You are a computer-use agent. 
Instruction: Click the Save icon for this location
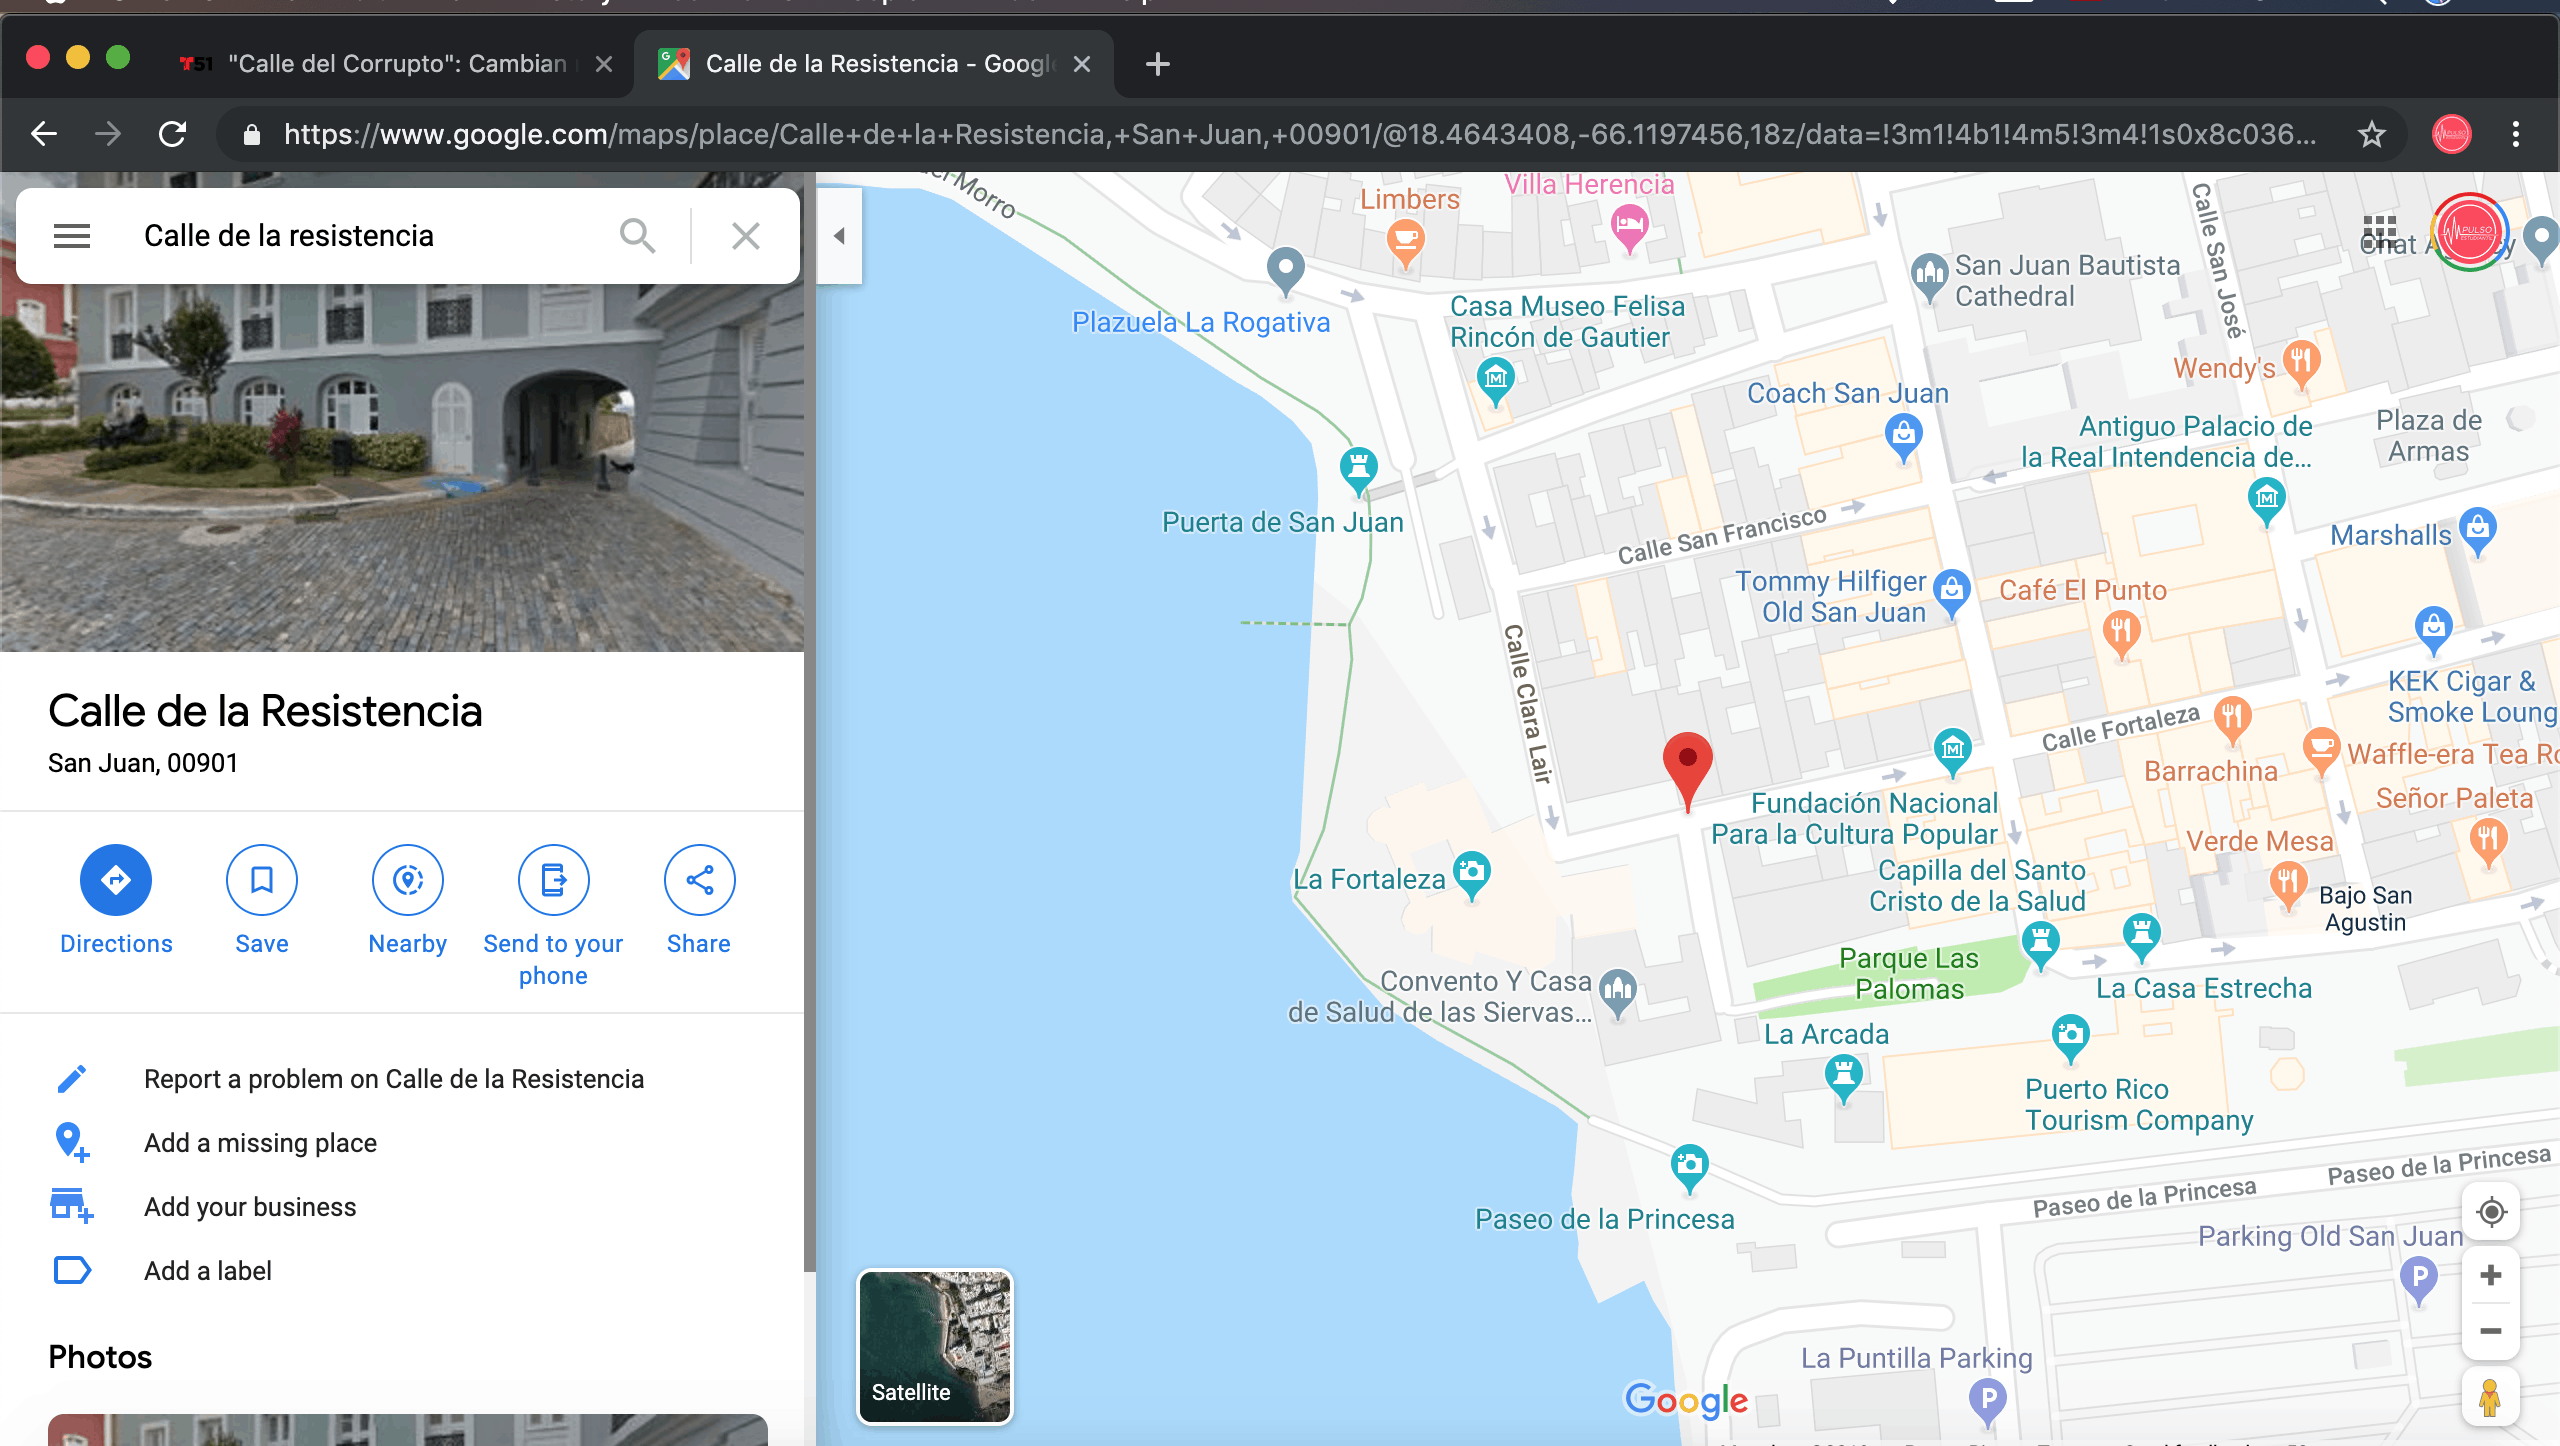(260, 880)
